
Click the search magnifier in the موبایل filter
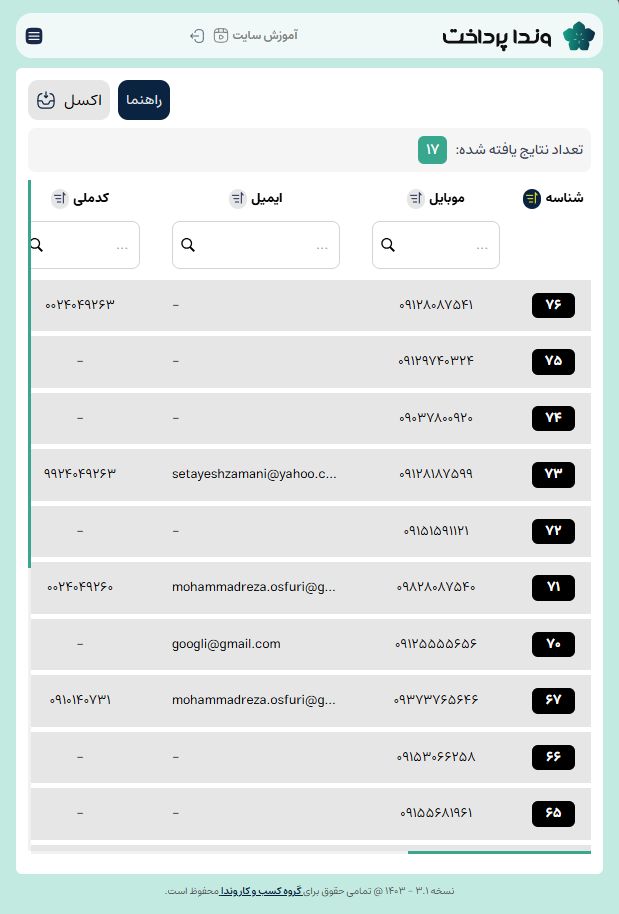[389, 245]
